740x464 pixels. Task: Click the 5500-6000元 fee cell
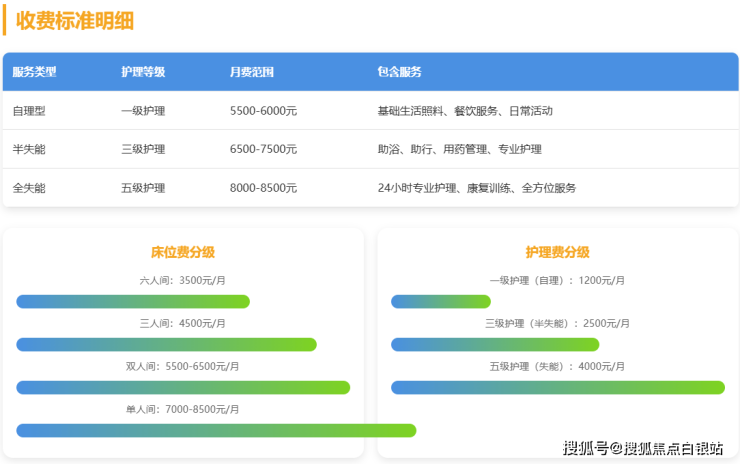[x=263, y=111]
